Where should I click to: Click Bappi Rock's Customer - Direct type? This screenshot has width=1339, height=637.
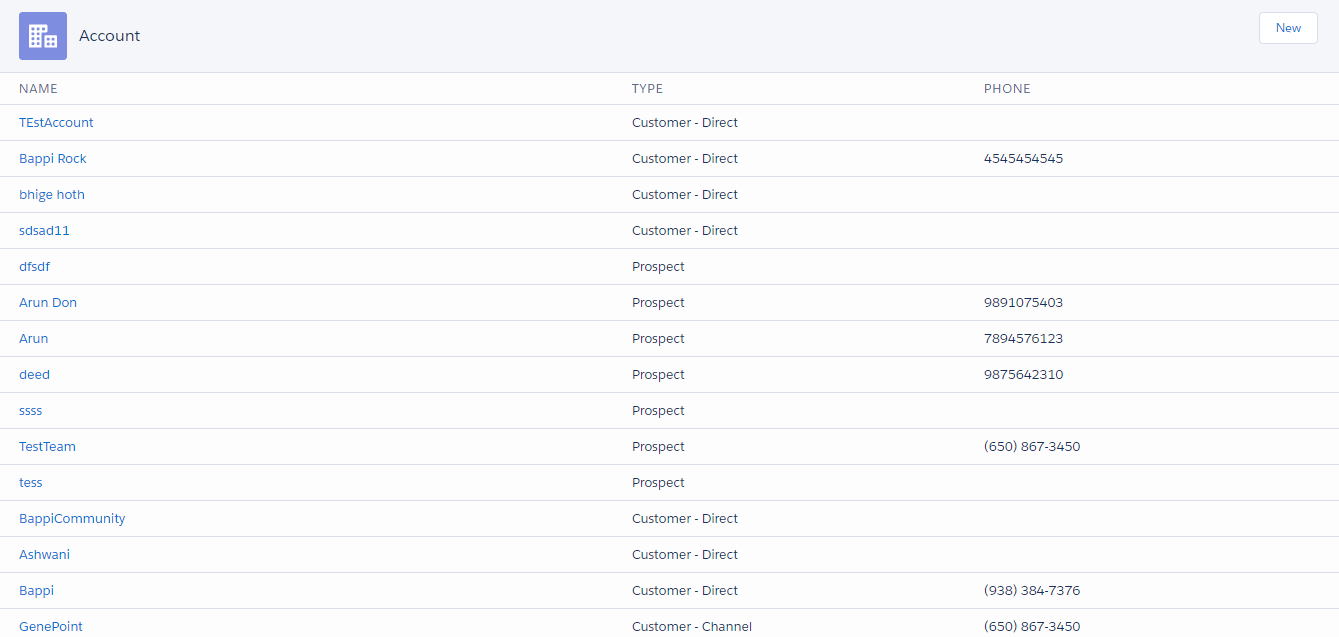click(685, 159)
